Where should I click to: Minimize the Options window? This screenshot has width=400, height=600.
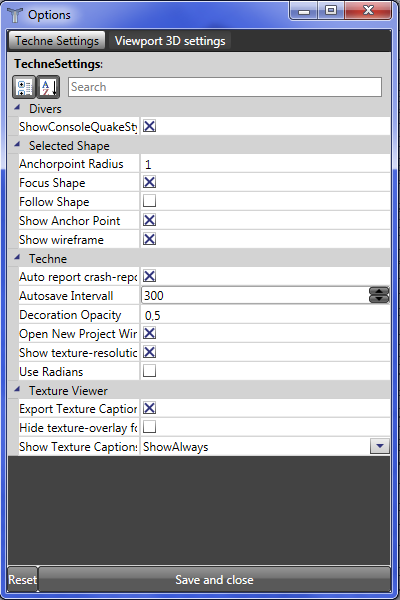pyautogui.click(x=304, y=11)
